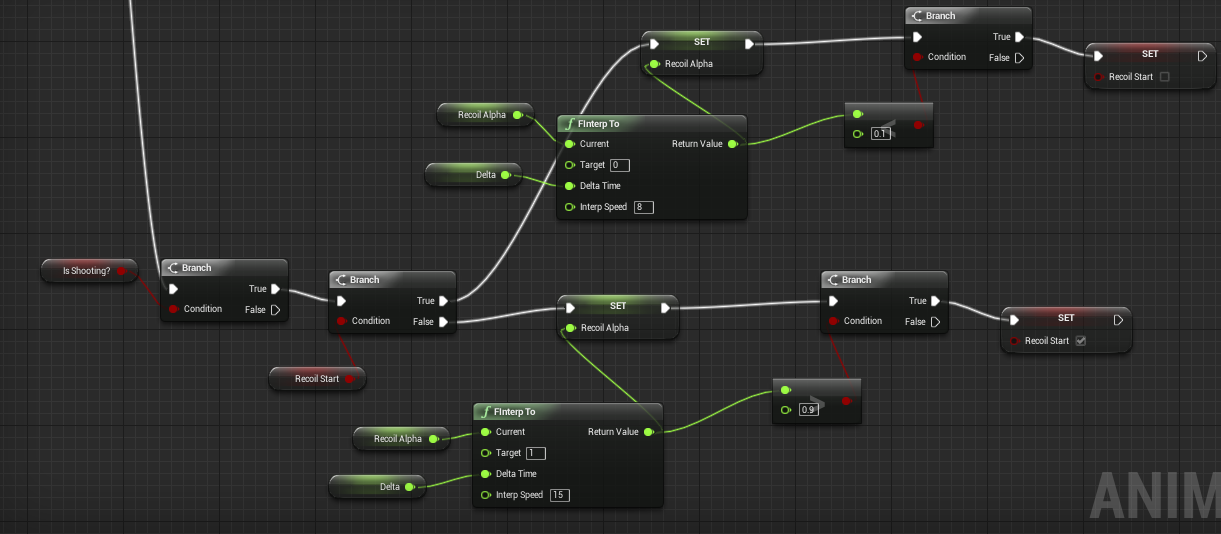Image resolution: width=1221 pixels, height=534 pixels.
Task: Click Delta Time pin on FInterp To with Target 0
Action: (570, 186)
